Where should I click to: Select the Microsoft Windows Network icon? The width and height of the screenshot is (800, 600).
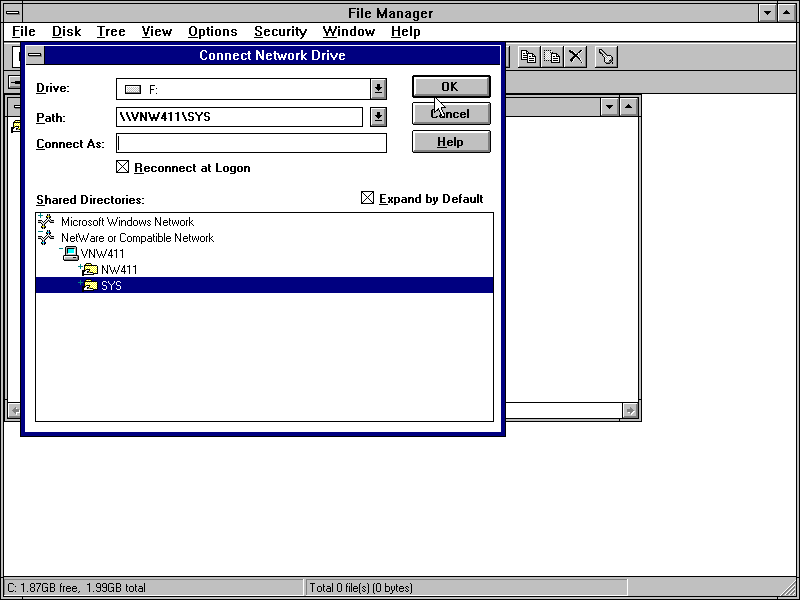46,221
